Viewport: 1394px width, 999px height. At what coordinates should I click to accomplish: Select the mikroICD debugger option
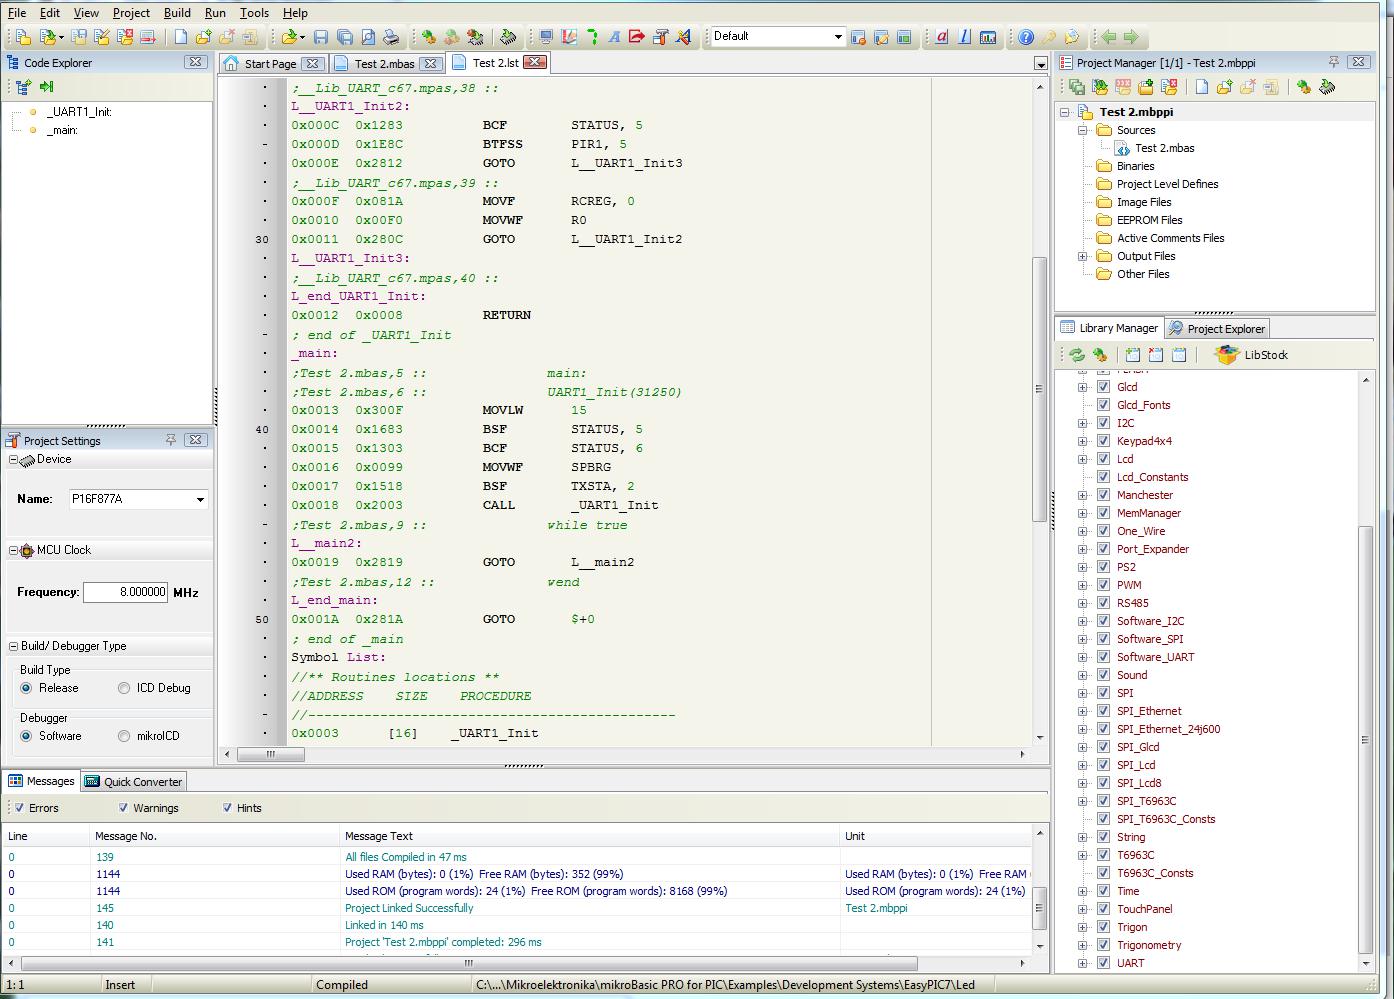[x=124, y=736]
